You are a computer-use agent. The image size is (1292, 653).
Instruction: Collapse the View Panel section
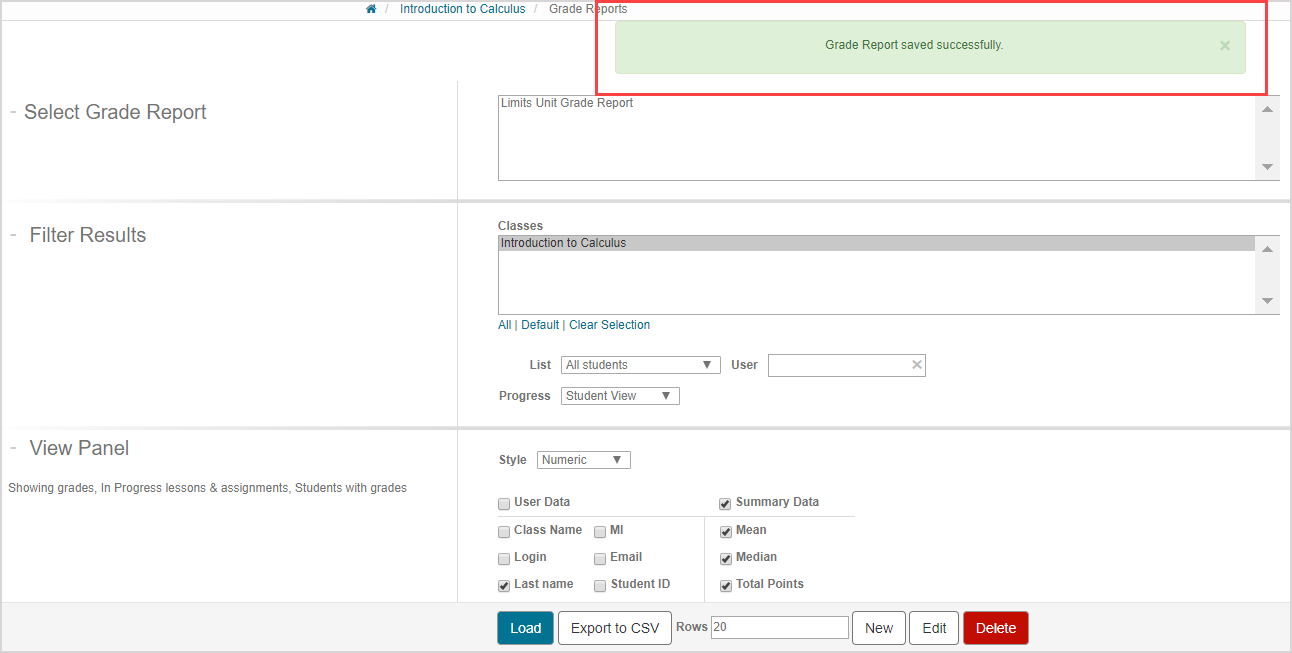tap(13, 447)
